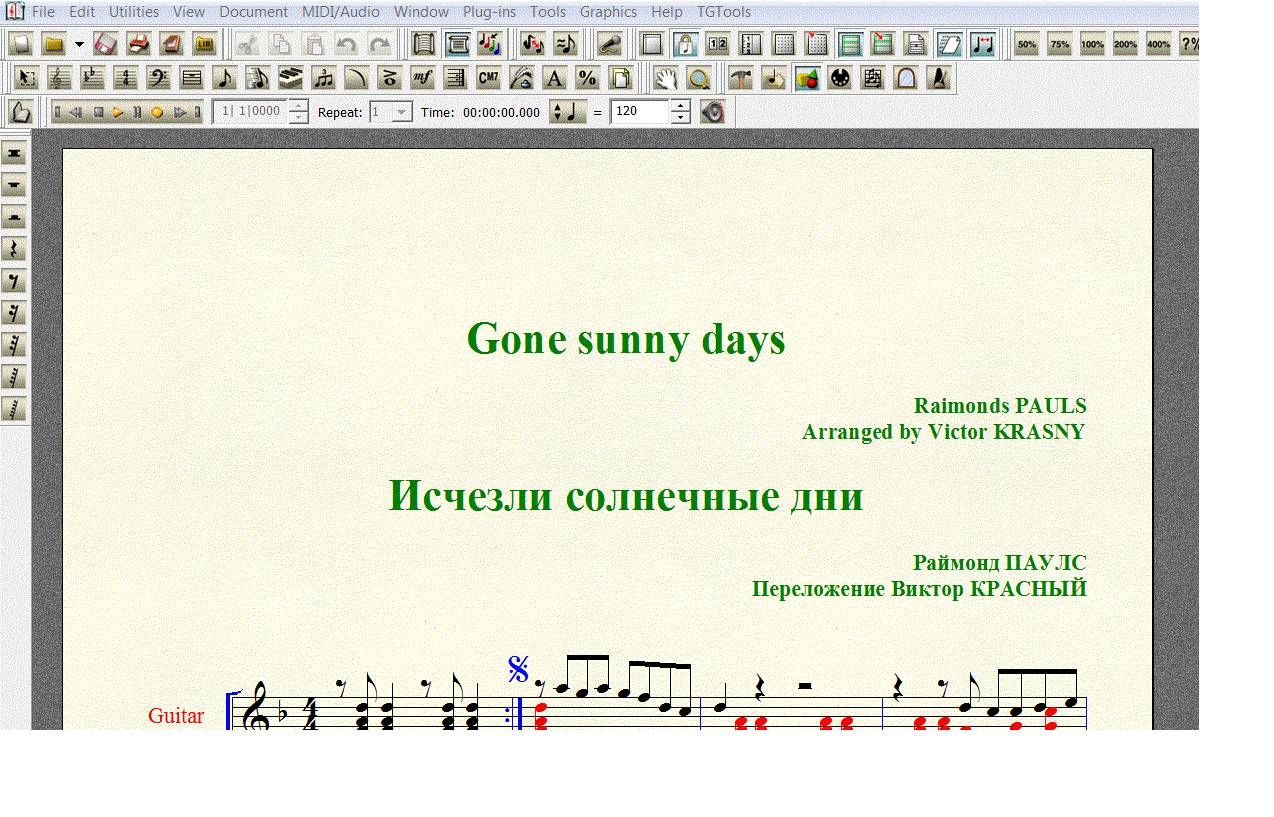The height and width of the screenshot is (817, 1274).
Task: Select the Measure tool
Action: click(191, 78)
